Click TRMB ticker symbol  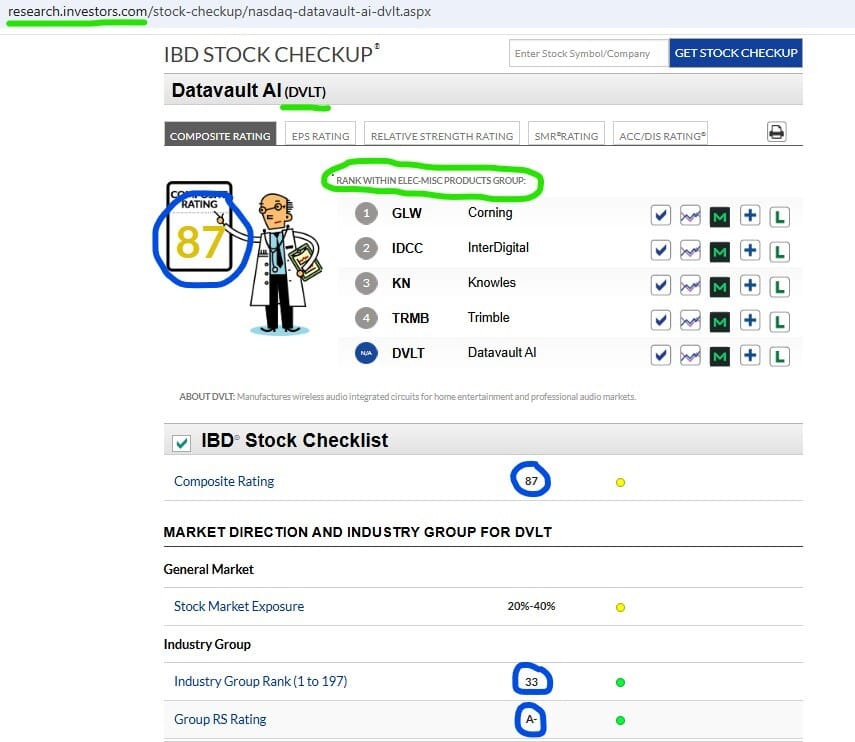point(410,318)
